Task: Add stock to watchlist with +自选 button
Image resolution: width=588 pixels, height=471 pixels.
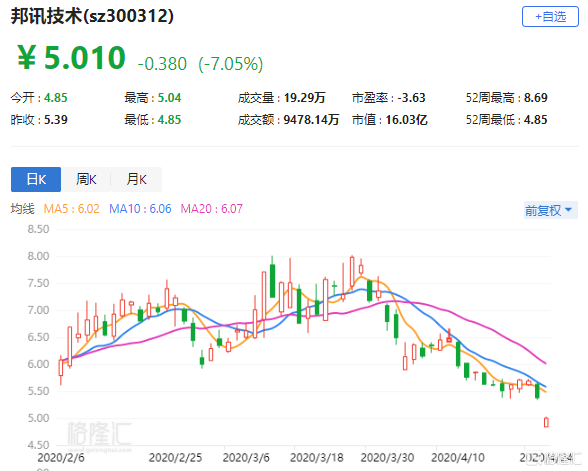Action: 550,16
